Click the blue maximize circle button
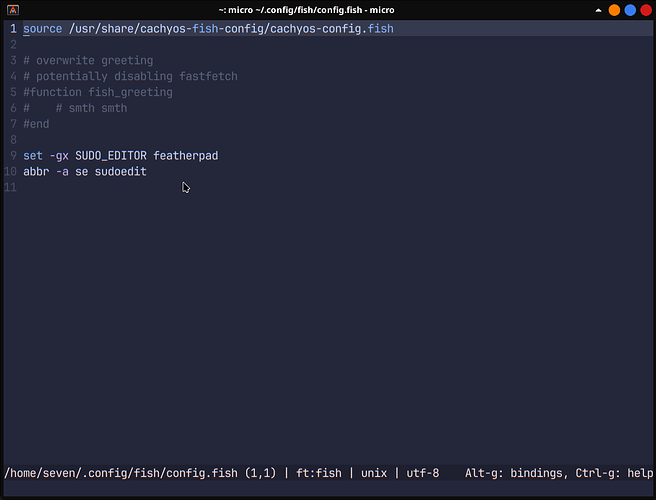Viewport: 656px width, 500px height. [x=630, y=10]
